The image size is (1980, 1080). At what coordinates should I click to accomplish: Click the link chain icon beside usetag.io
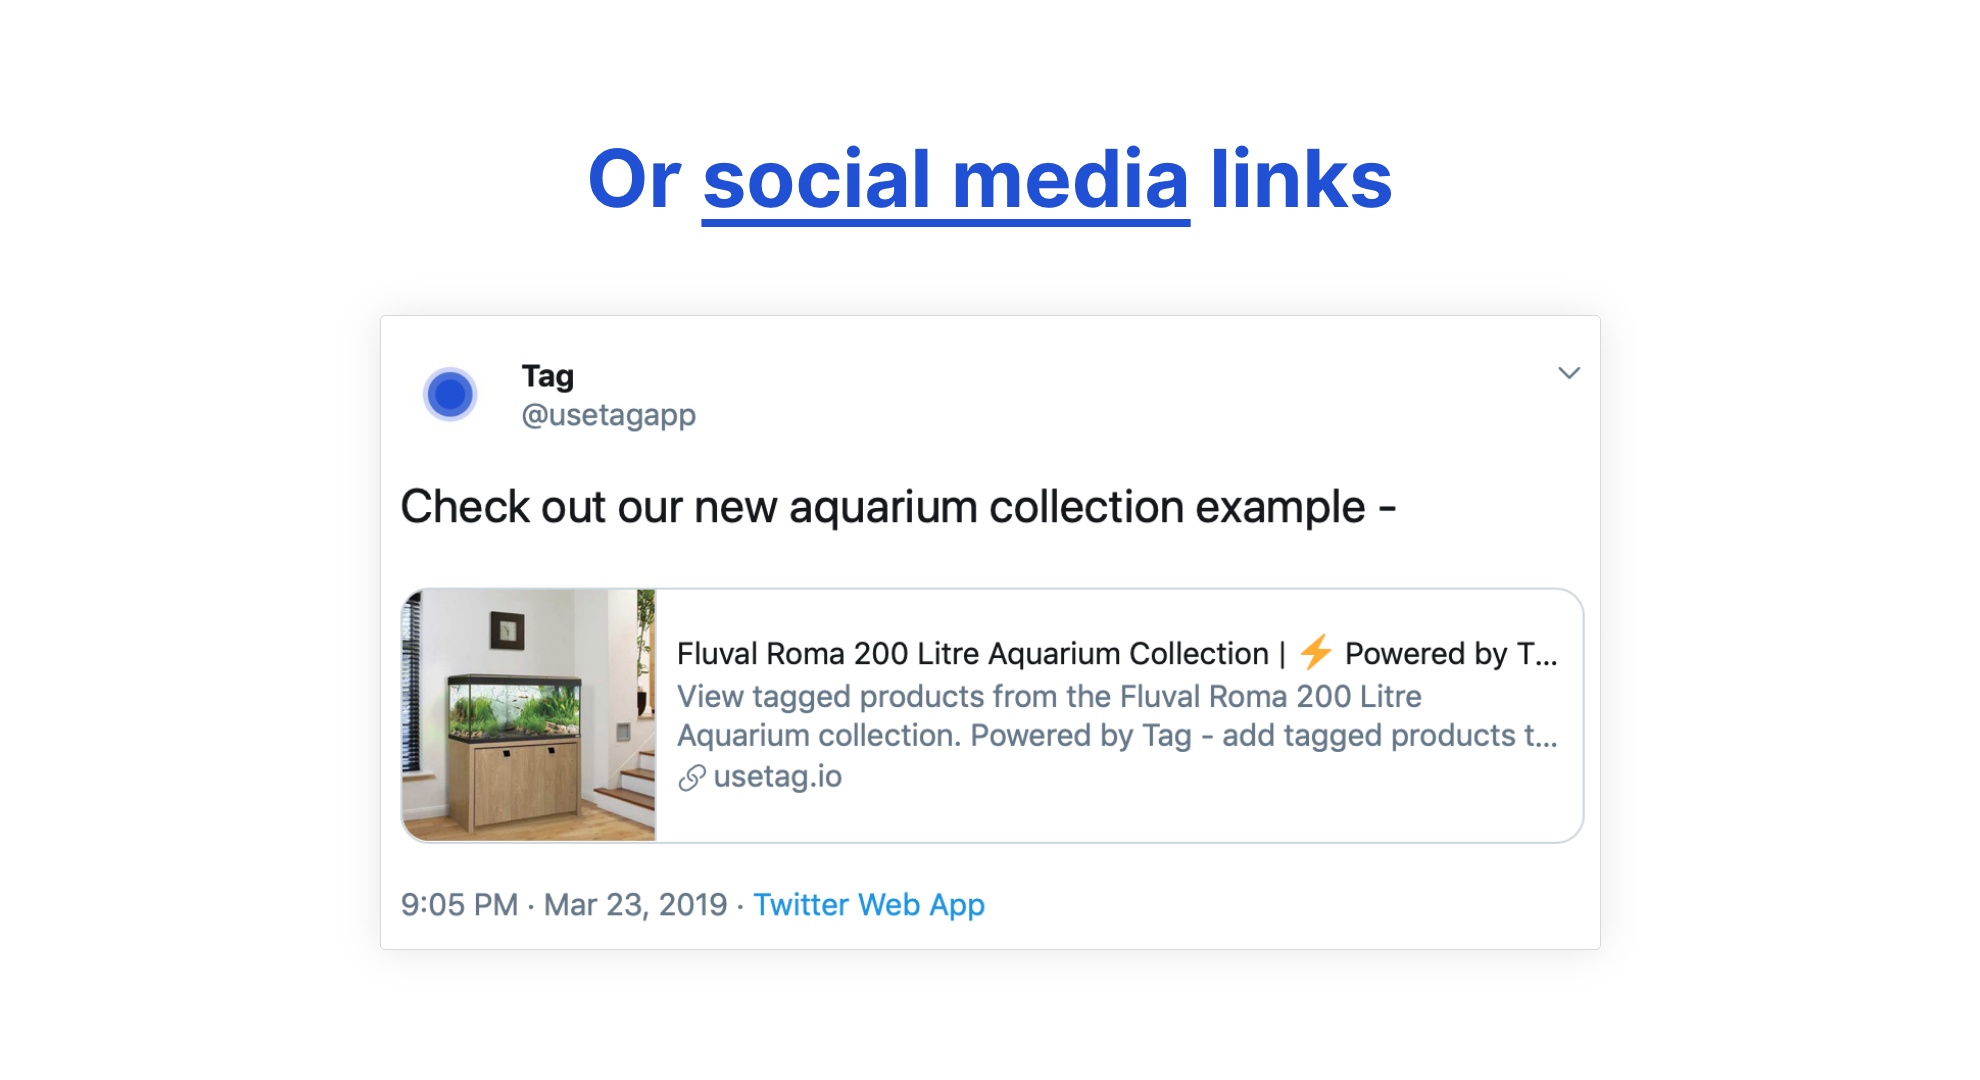tap(691, 777)
